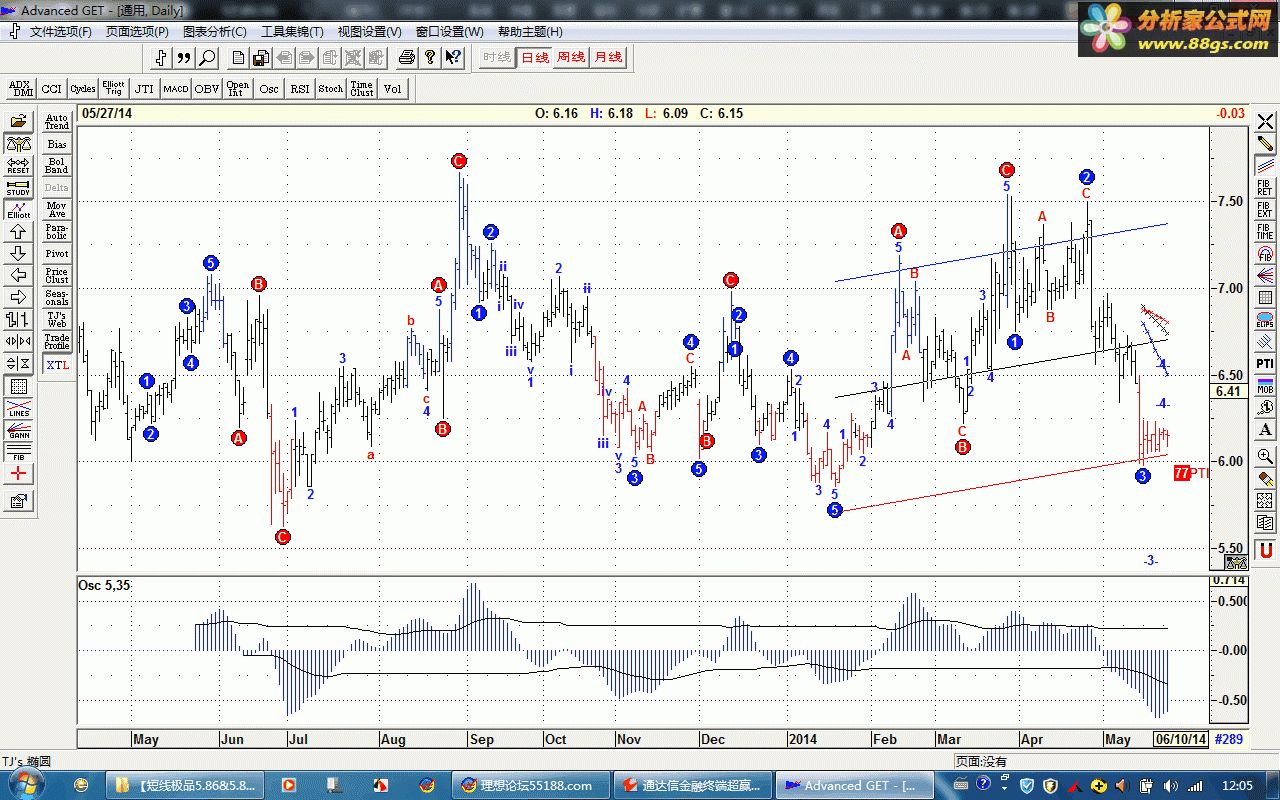Screen dimensions: 1280x800
Task: Select the FIB EXT tool
Action: [x=1266, y=210]
